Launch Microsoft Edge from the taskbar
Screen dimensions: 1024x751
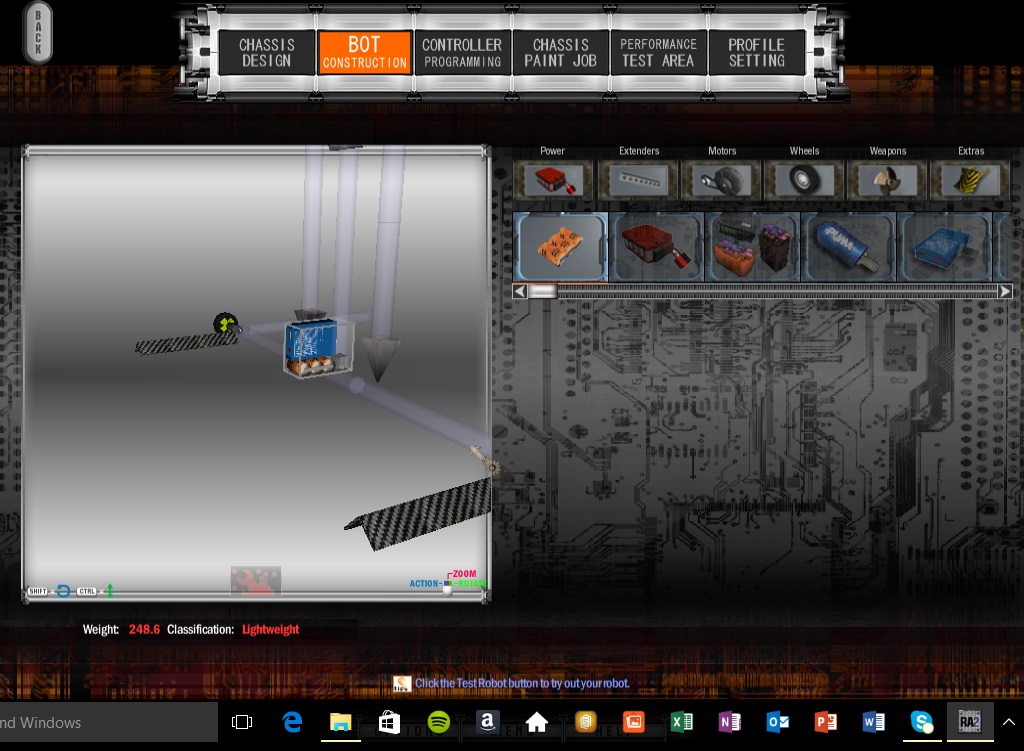[x=292, y=722]
